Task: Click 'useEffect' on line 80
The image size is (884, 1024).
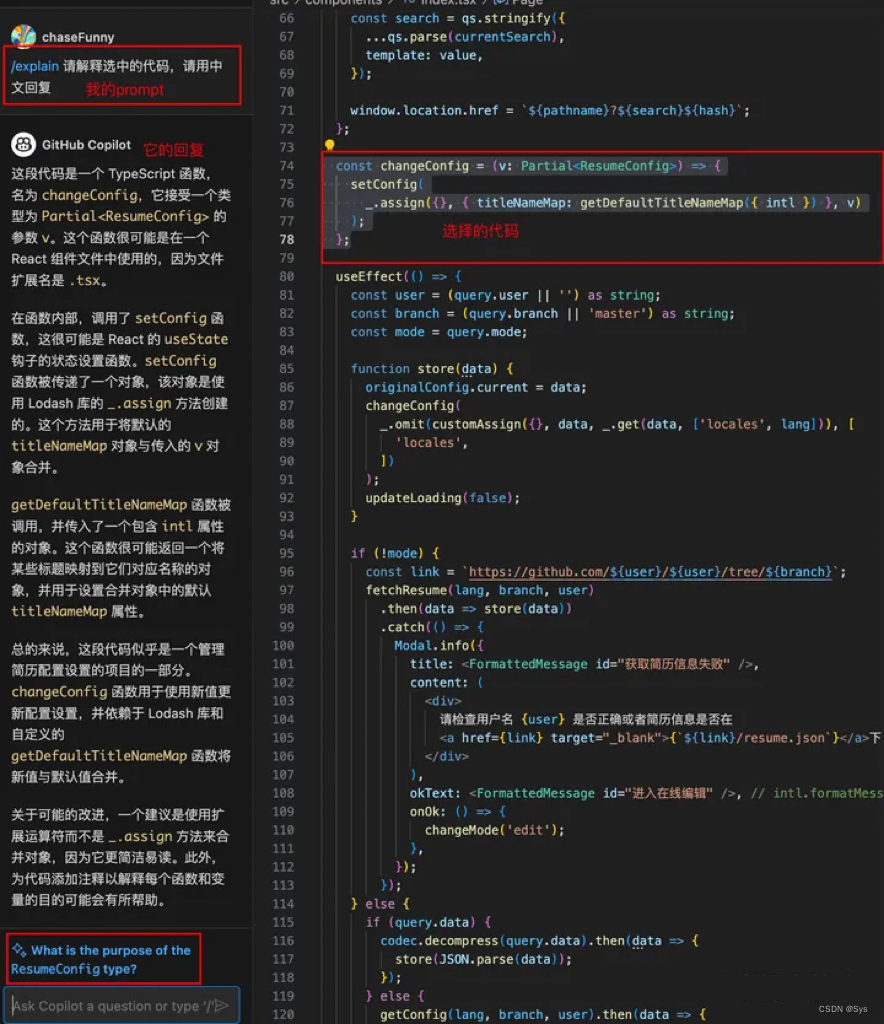Action: (x=369, y=276)
